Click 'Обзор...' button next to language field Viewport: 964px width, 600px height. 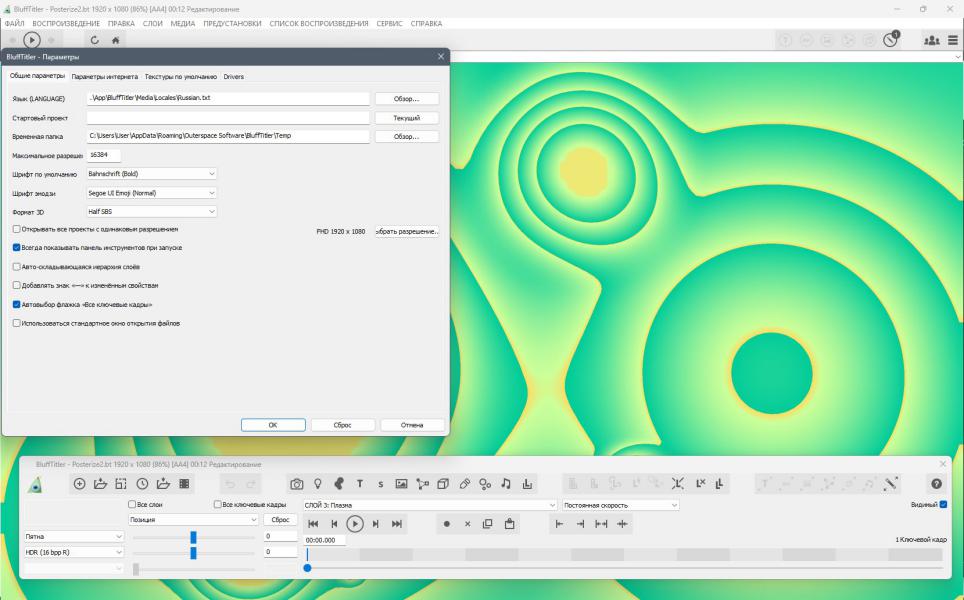(407, 99)
